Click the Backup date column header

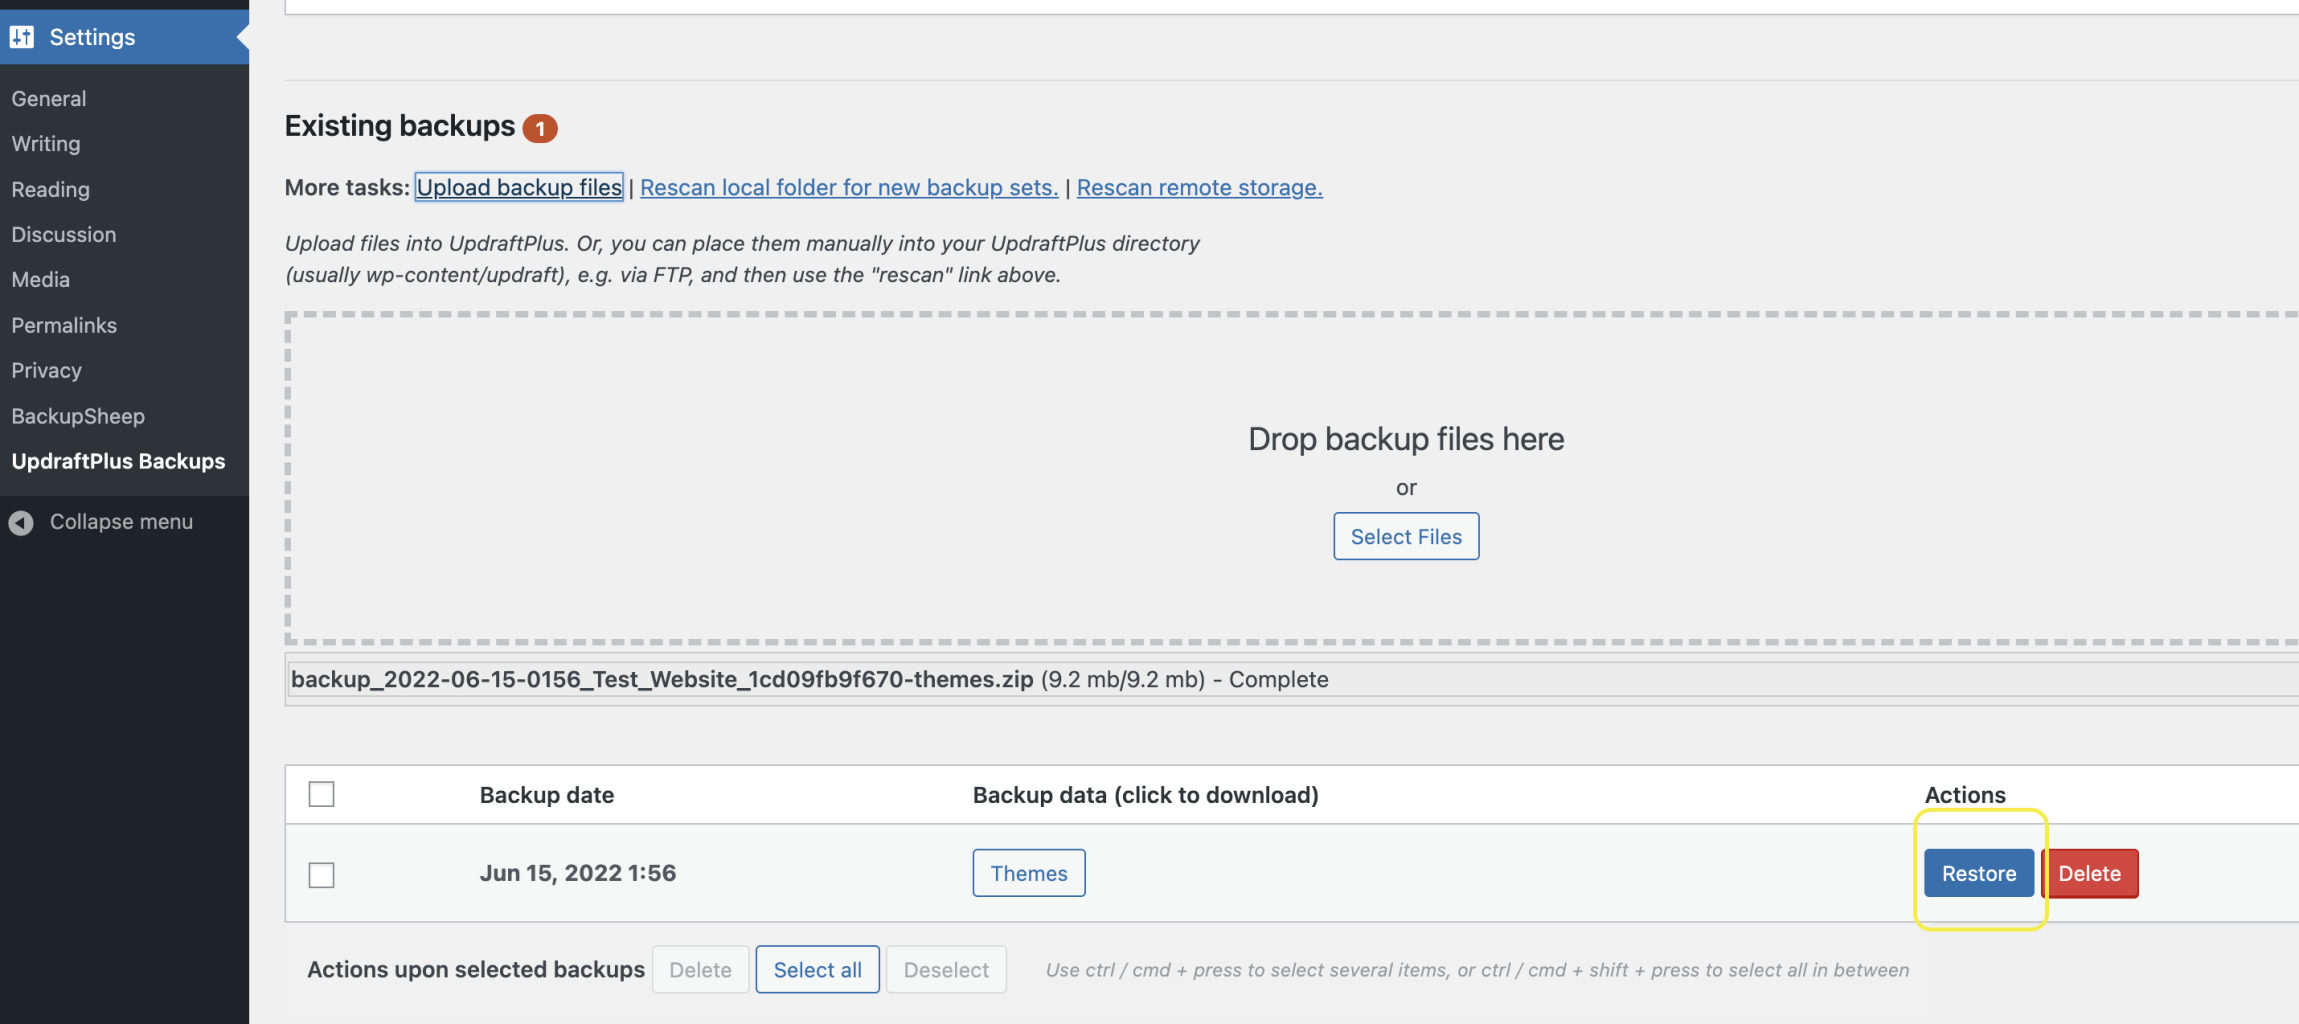(x=547, y=795)
